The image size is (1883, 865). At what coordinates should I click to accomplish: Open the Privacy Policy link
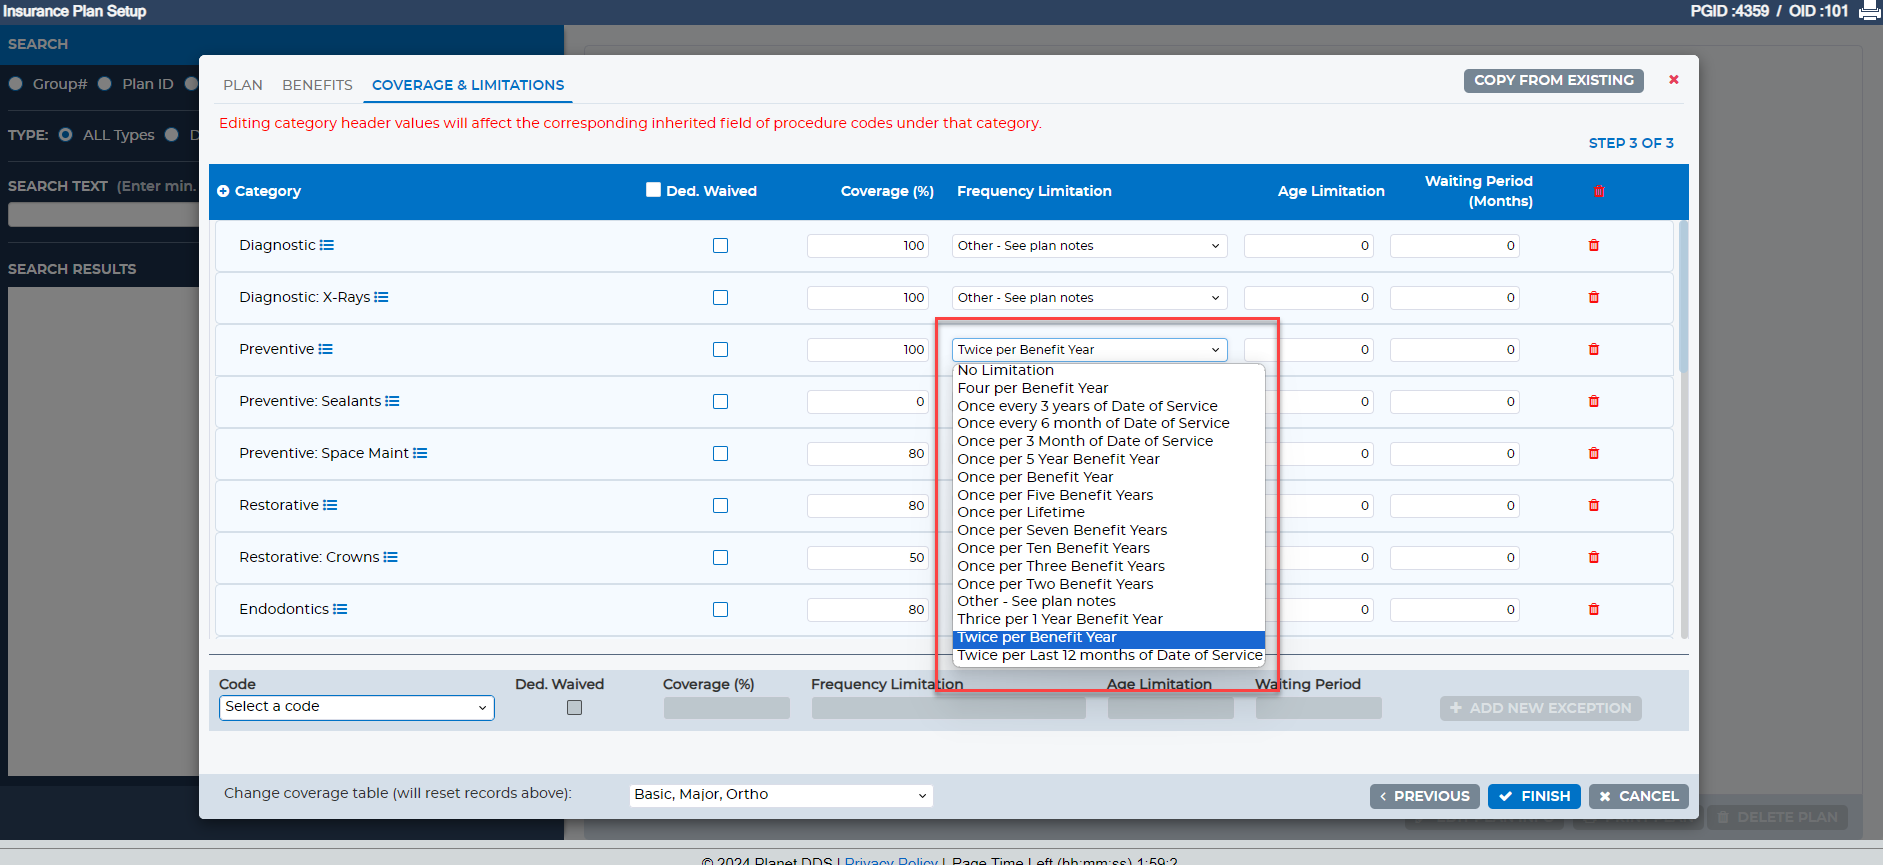click(891, 860)
